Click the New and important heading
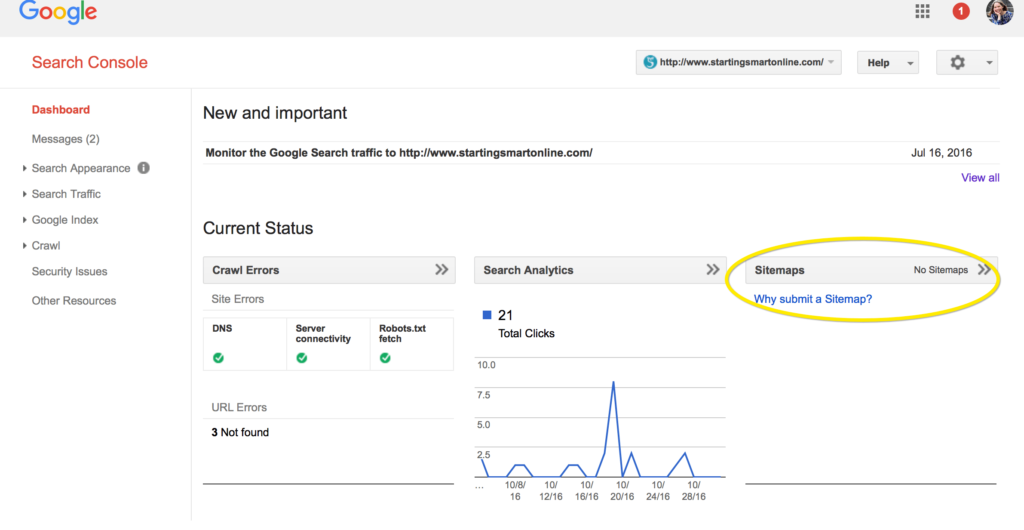The width and height of the screenshot is (1024, 530). coord(275,113)
